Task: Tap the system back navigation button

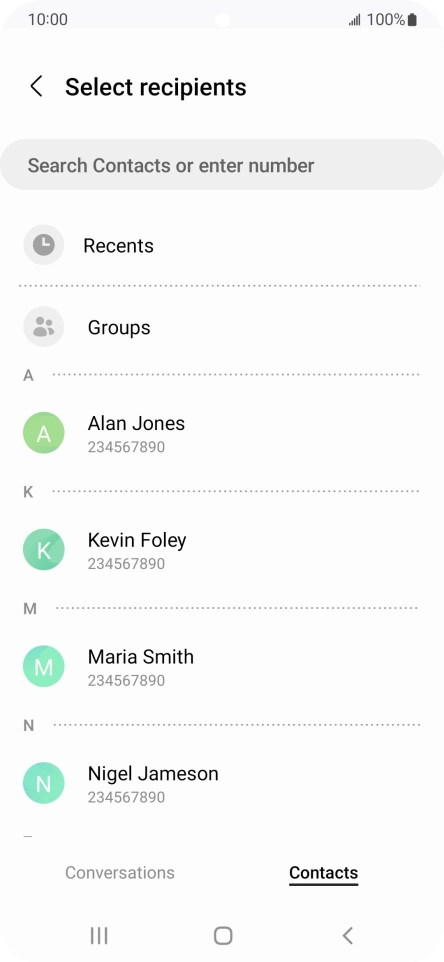Action: click(347, 935)
